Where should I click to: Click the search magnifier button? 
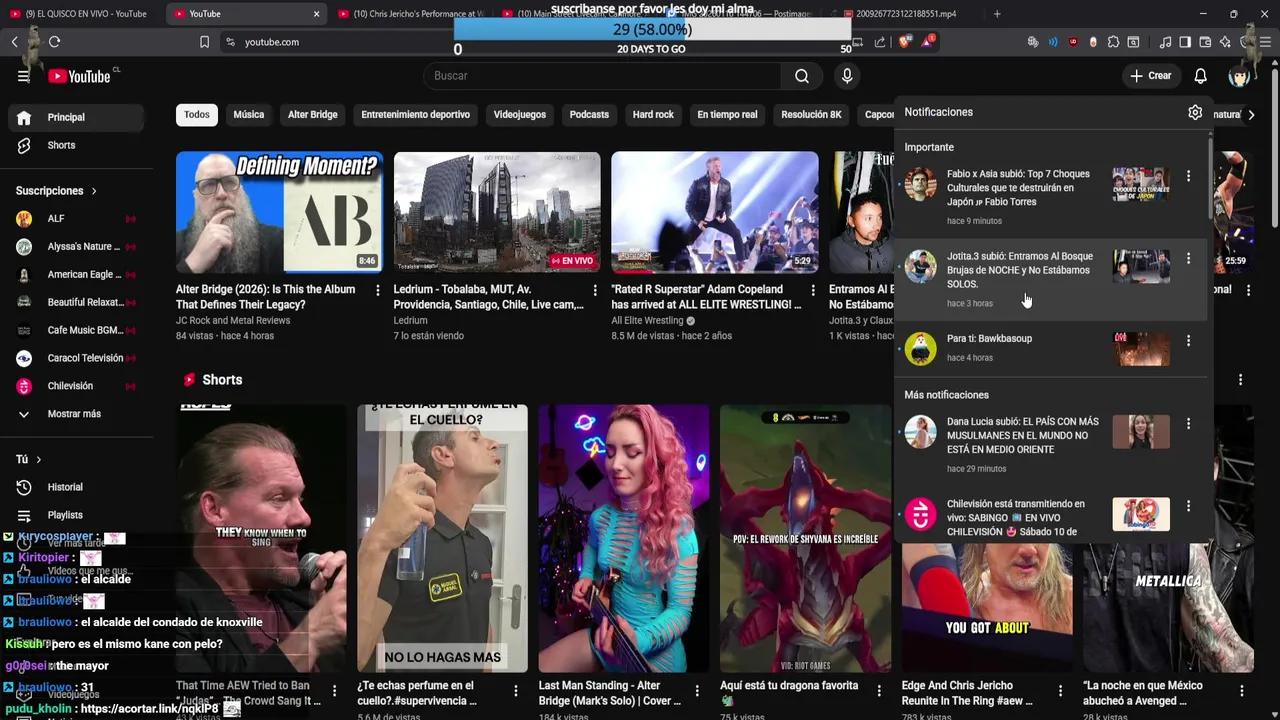[801, 76]
